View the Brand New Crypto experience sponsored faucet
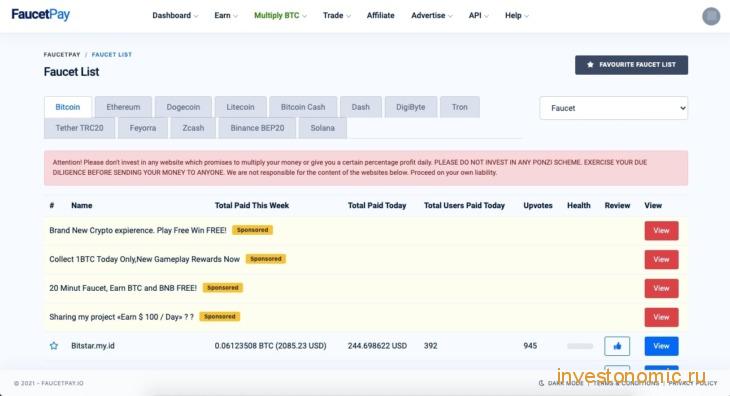Image resolution: width=730 pixels, height=396 pixels. (x=661, y=231)
